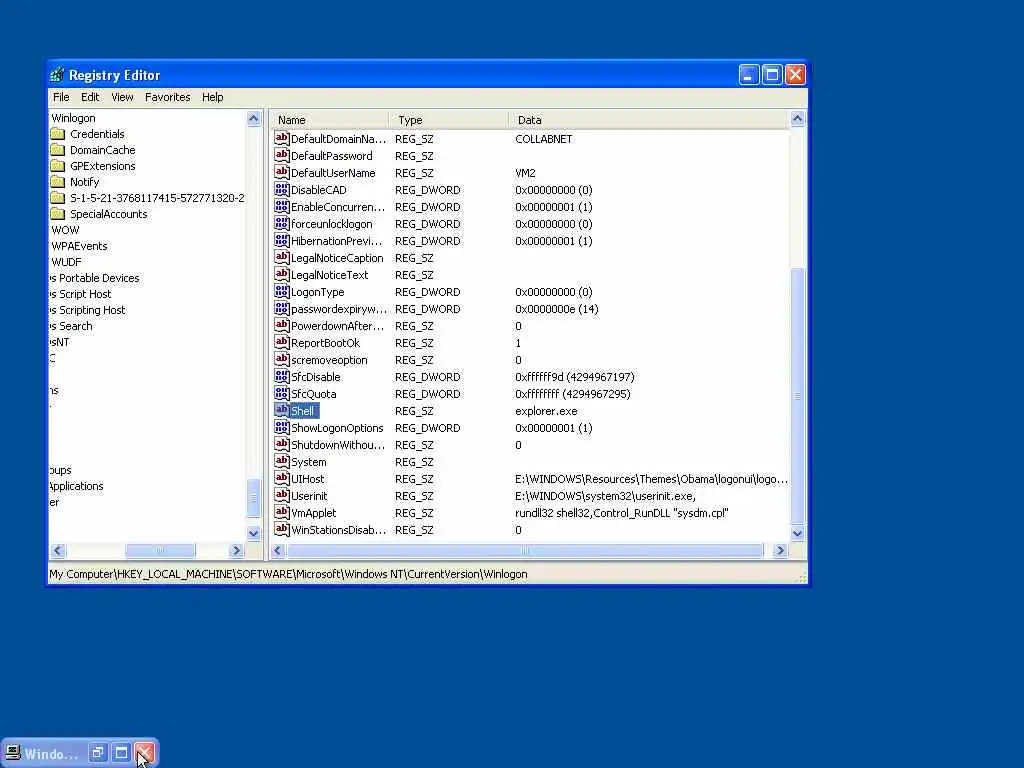Select the UIHost value name
This screenshot has height=768, width=1024.
pos(308,479)
